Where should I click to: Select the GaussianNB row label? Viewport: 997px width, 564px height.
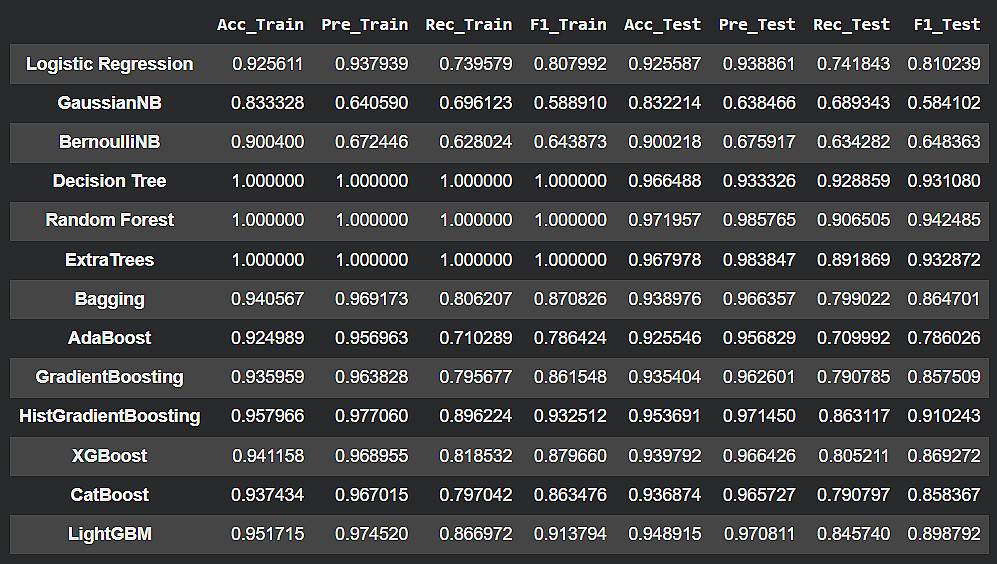coord(109,103)
